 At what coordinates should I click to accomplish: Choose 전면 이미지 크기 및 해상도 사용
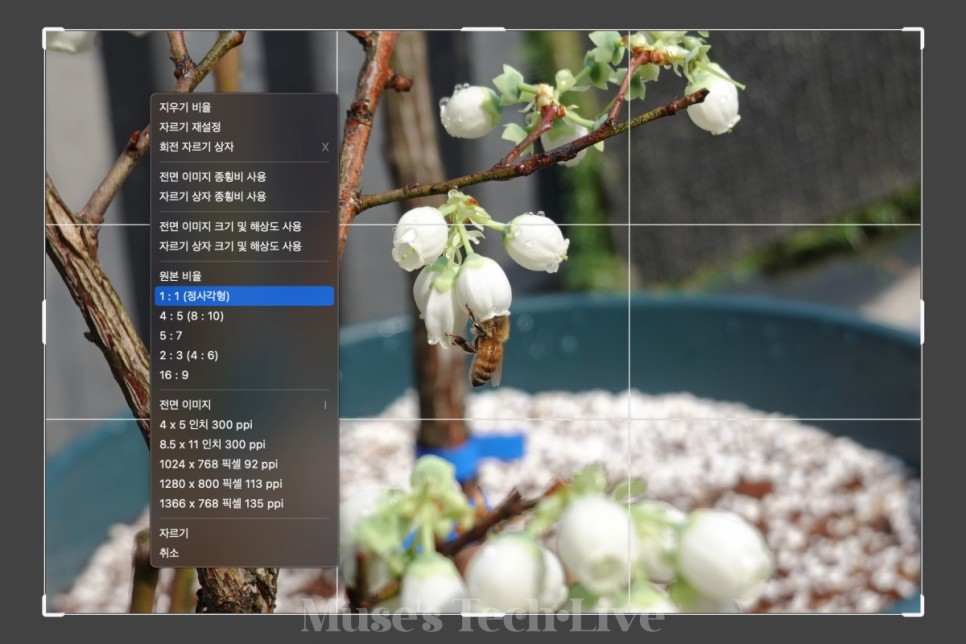tap(245, 226)
